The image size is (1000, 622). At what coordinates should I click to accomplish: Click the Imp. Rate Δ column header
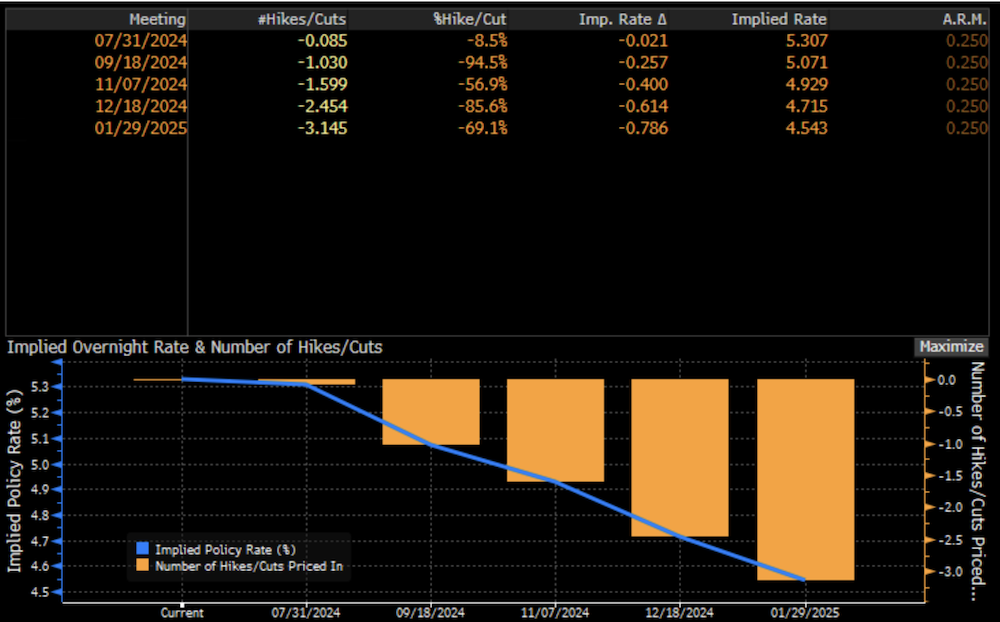(624, 19)
